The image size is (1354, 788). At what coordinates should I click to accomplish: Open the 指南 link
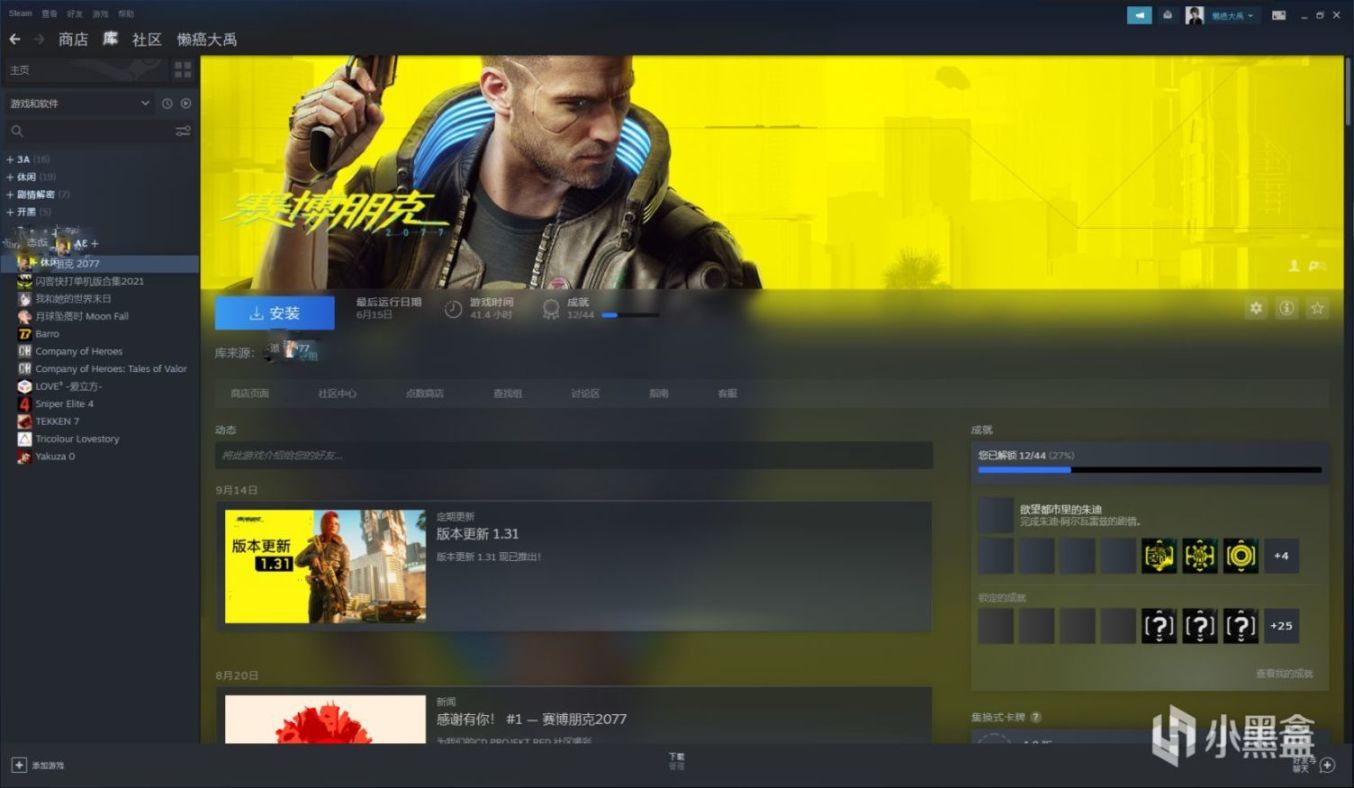click(658, 393)
